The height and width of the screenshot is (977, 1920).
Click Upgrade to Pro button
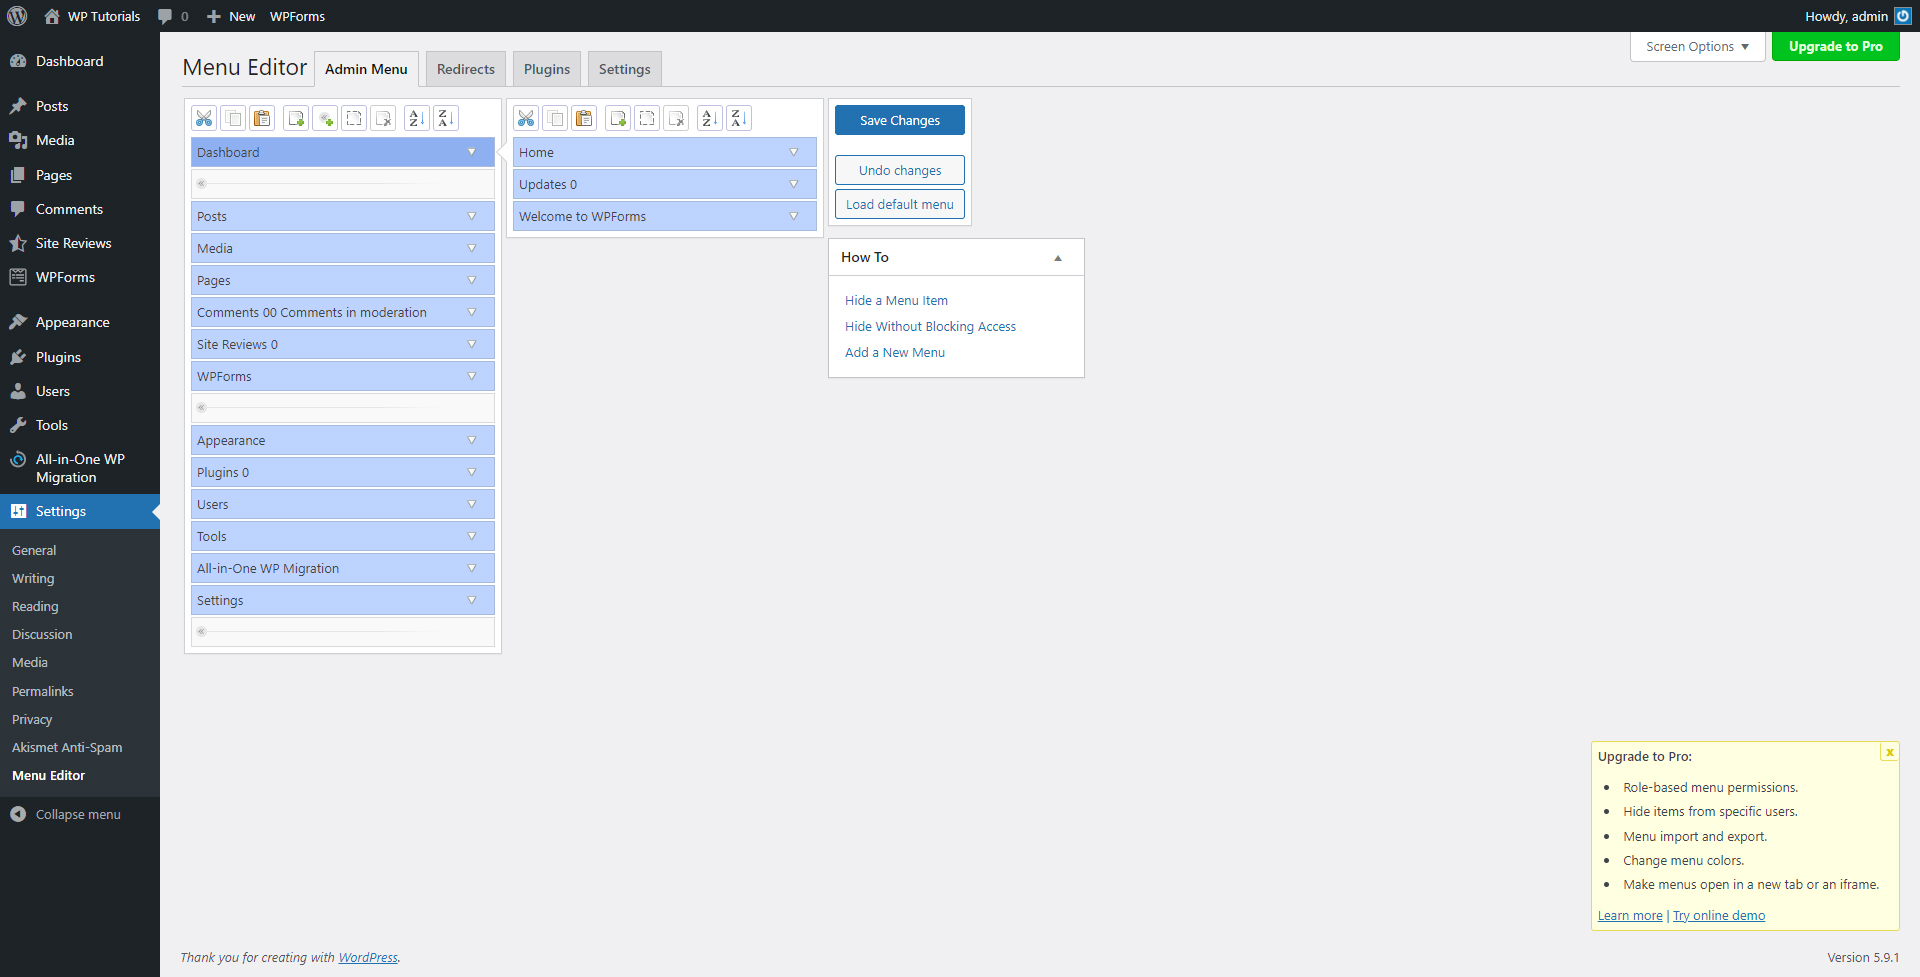[1836, 46]
